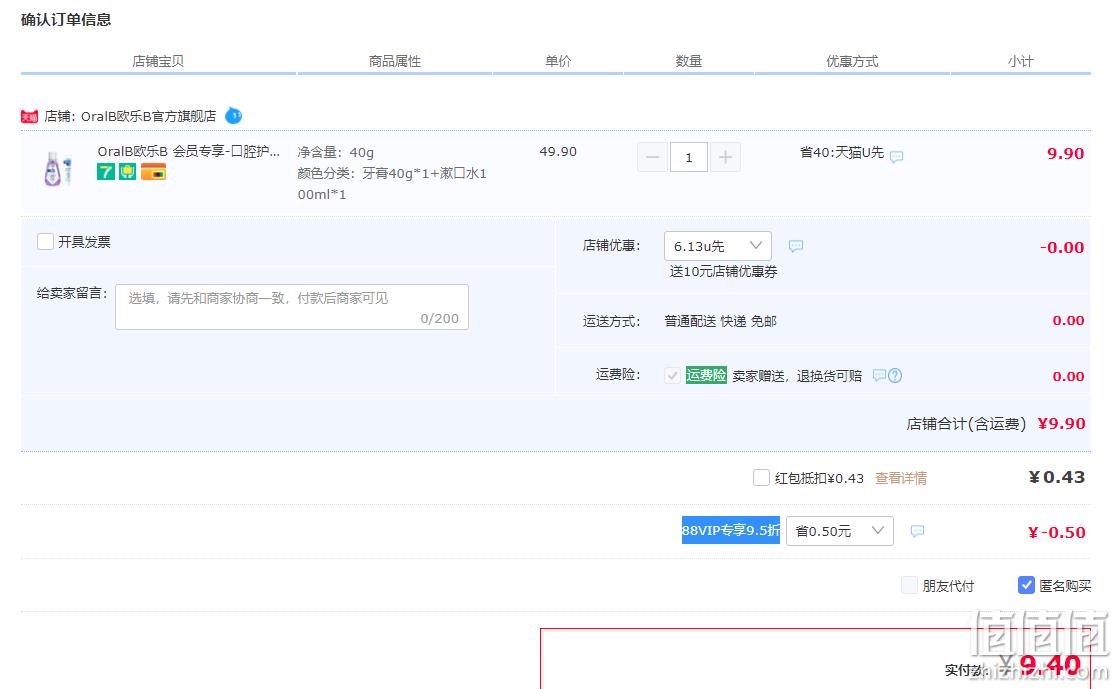Image resolution: width=1118 pixels, height=689 pixels.
Task: Focus the 给卖家留言 message box
Action: coord(292,307)
